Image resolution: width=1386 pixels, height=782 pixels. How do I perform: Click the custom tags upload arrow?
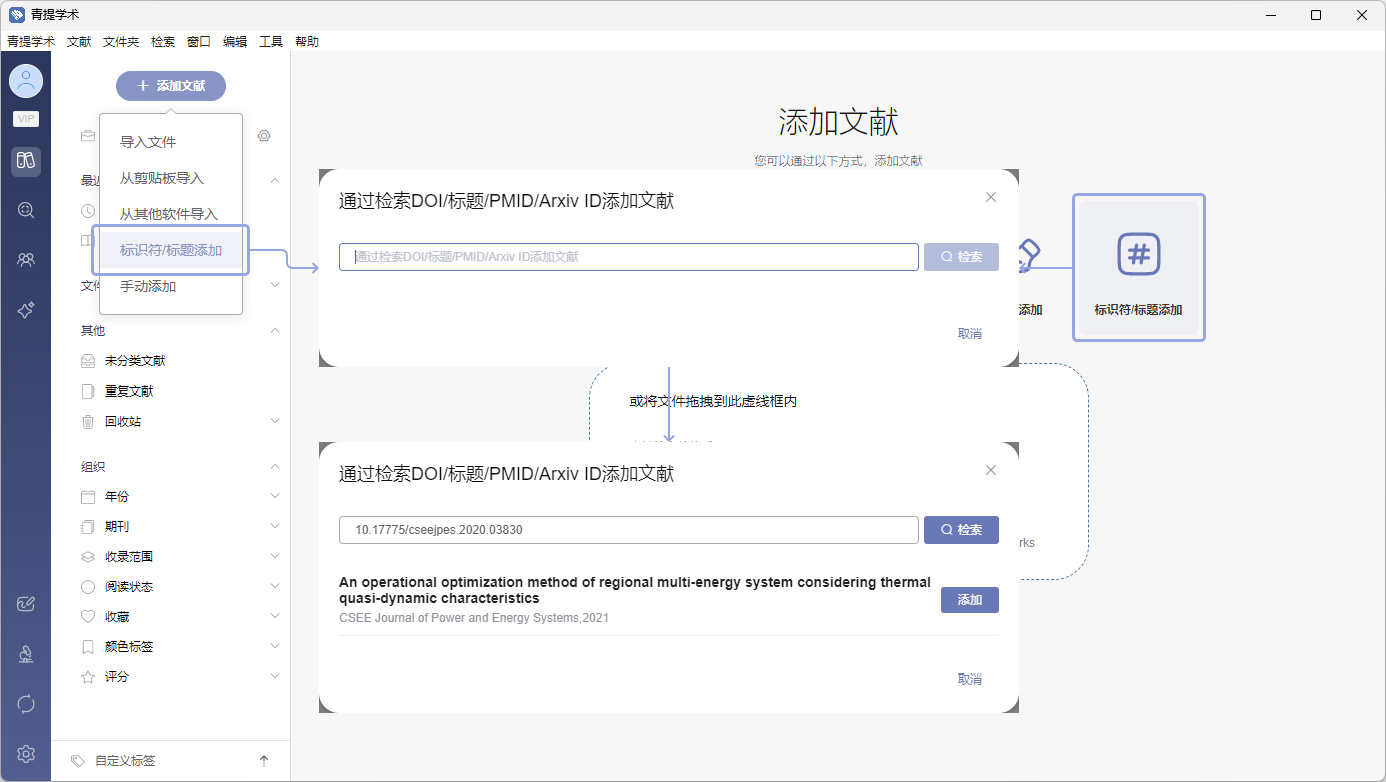point(264,761)
